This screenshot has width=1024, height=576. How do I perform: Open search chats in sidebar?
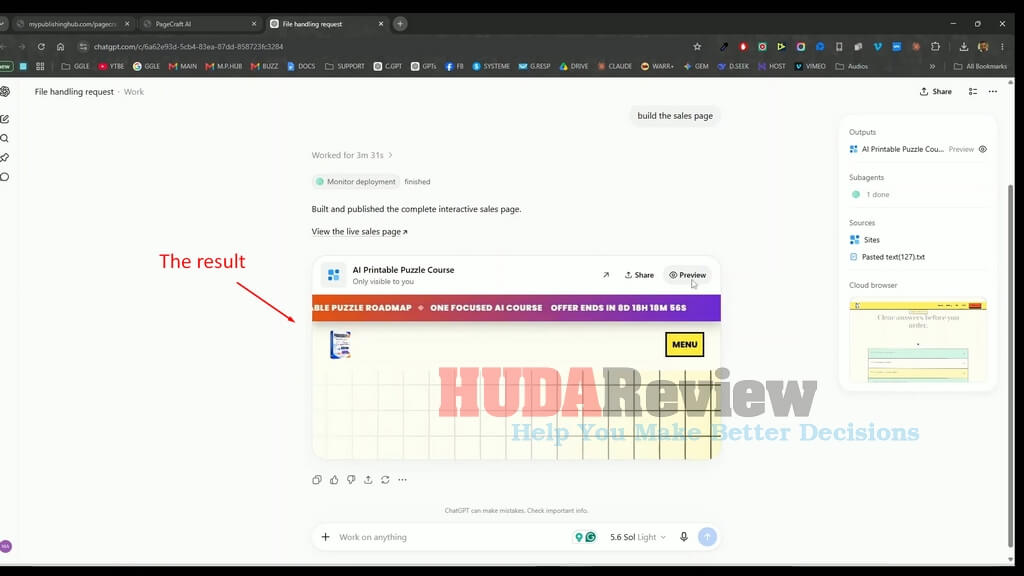[x=5, y=138]
